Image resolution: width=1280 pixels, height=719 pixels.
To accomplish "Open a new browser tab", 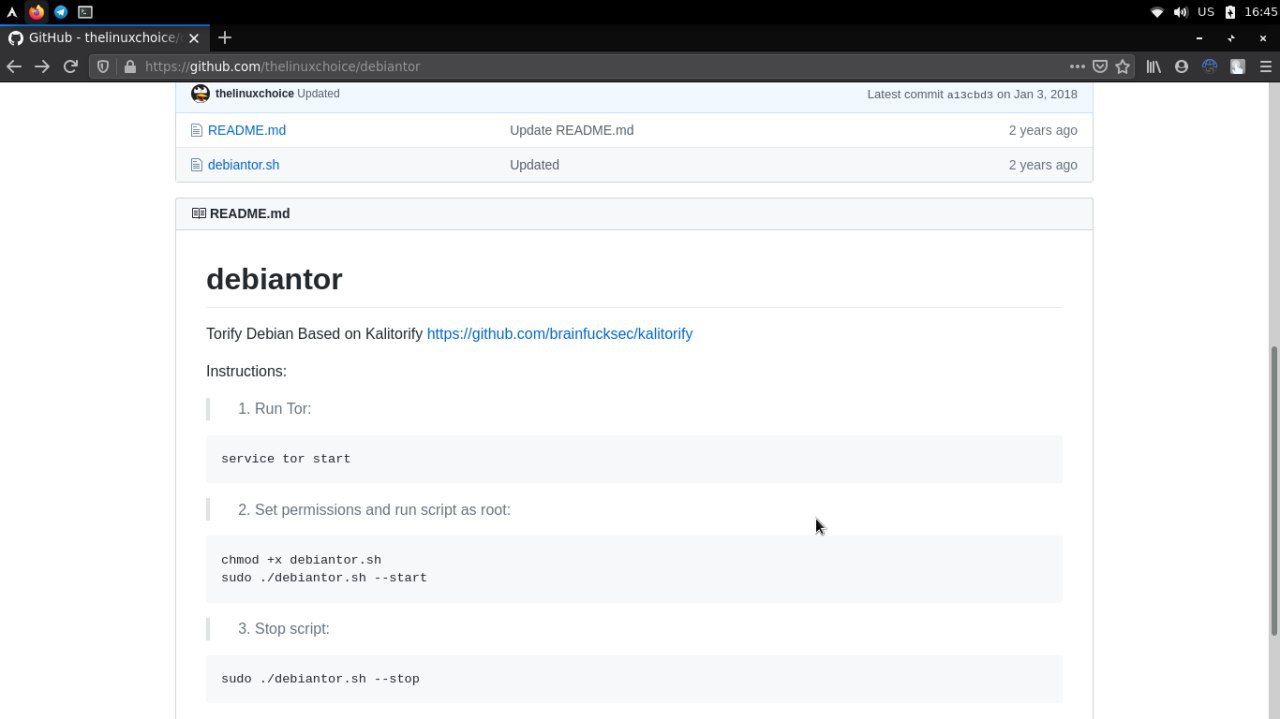I will click(x=225, y=38).
